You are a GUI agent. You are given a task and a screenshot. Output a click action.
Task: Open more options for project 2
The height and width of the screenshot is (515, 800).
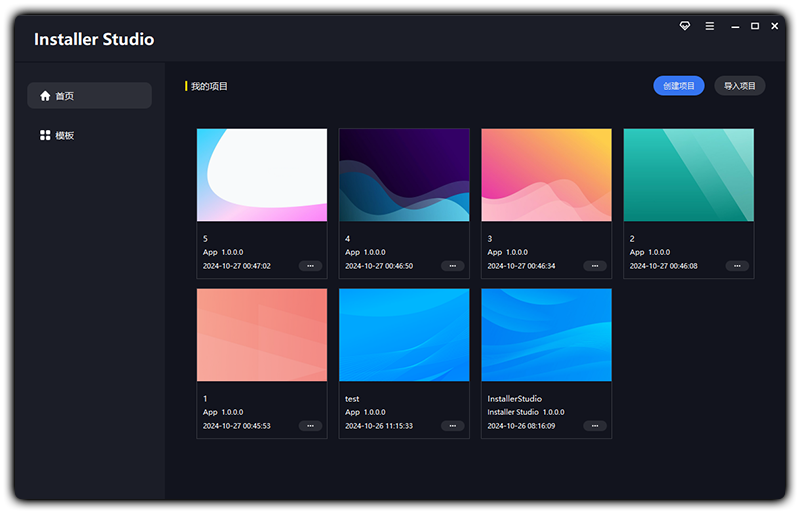(x=737, y=266)
